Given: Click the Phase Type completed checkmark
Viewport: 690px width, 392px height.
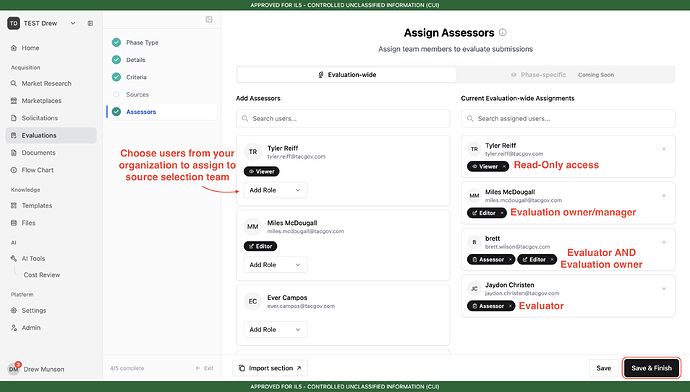Looking at the screenshot, I should [x=116, y=43].
